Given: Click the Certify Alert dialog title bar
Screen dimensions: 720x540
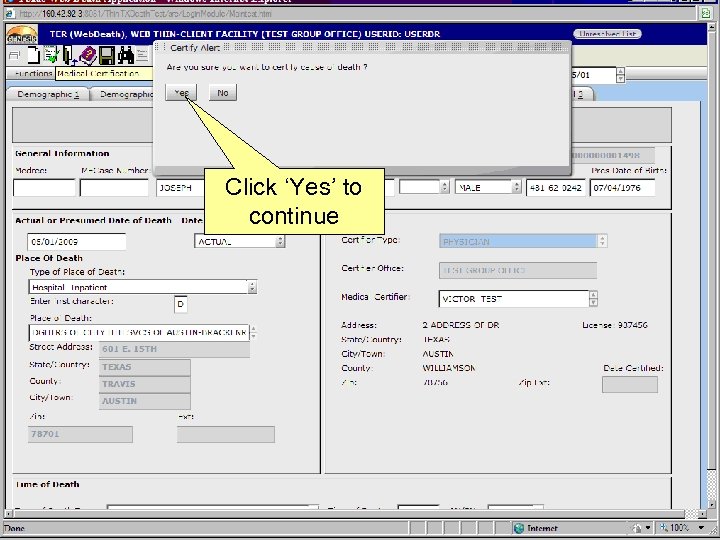Looking at the screenshot, I should (x=362, y=47).
